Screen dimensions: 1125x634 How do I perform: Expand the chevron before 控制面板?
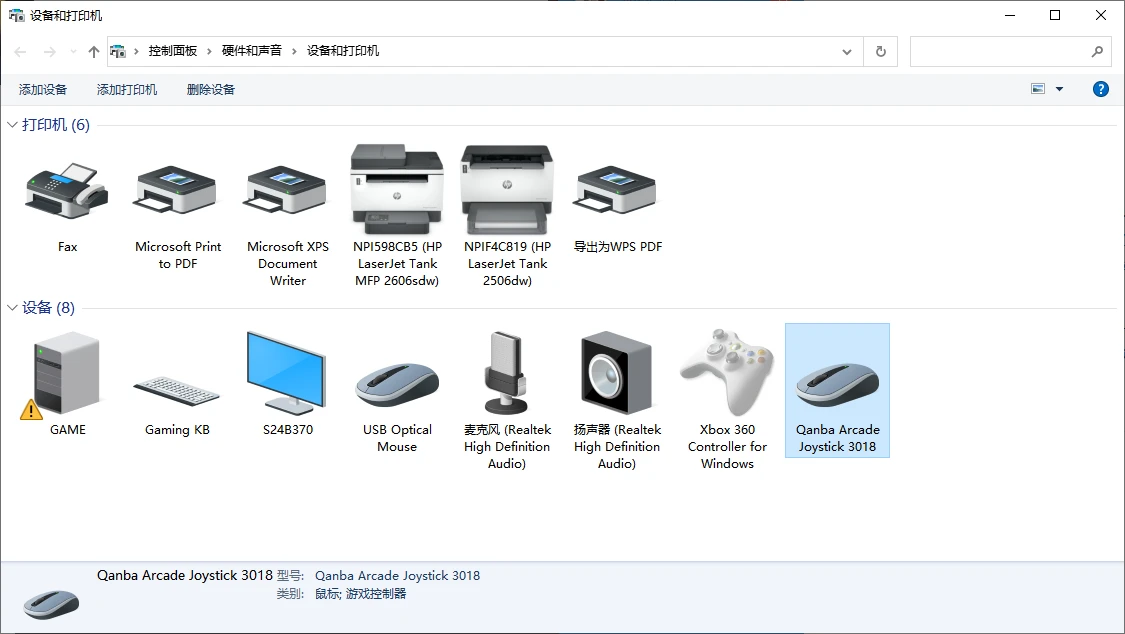pyautogui.click(x=136, y=51)
